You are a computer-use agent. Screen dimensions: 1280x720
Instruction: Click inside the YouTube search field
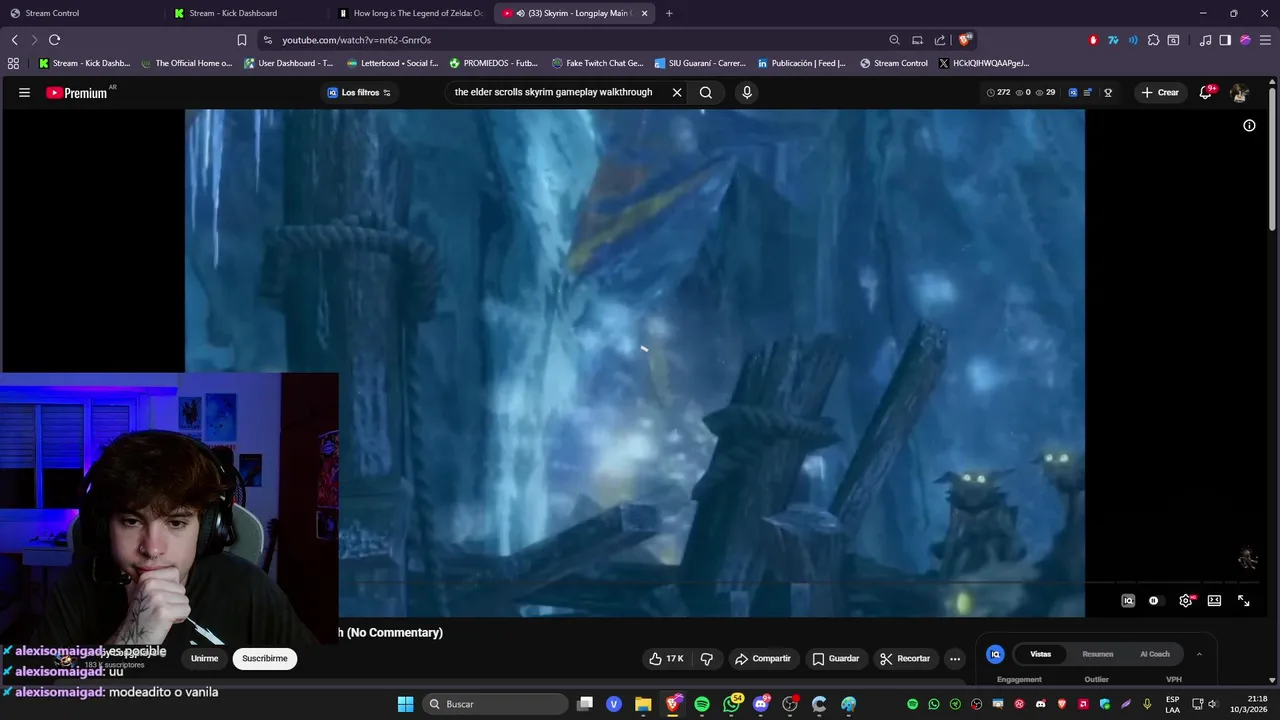click(x=555, y=92)
